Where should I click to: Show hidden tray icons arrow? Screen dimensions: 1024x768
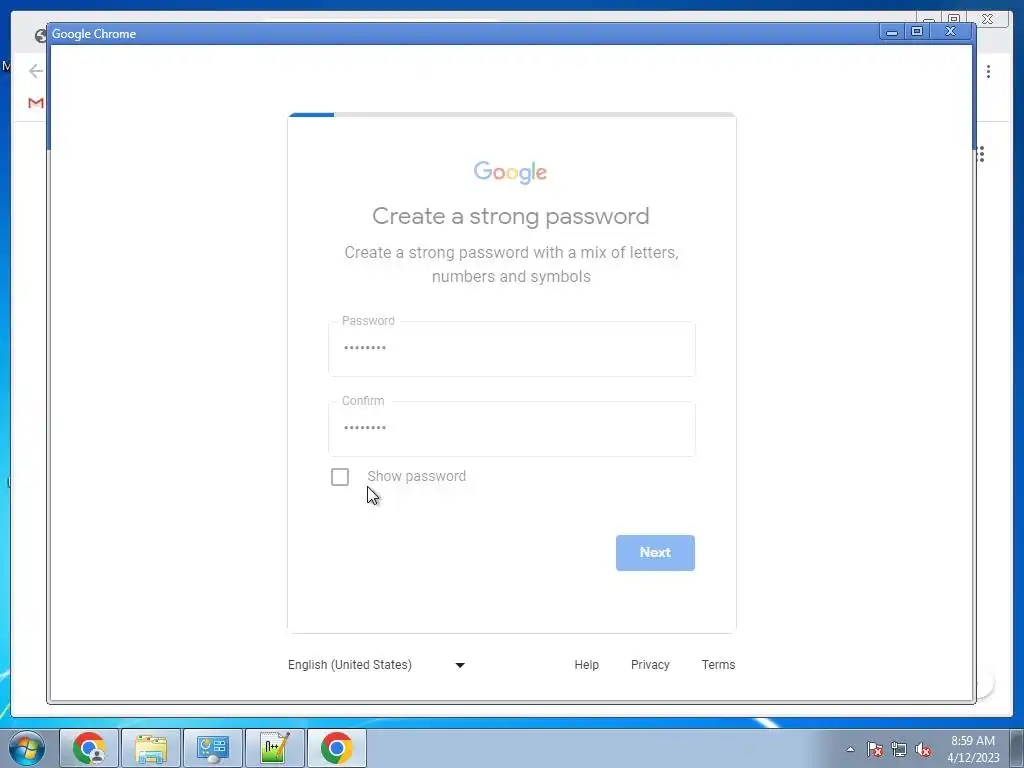click(x=850, y=749)
